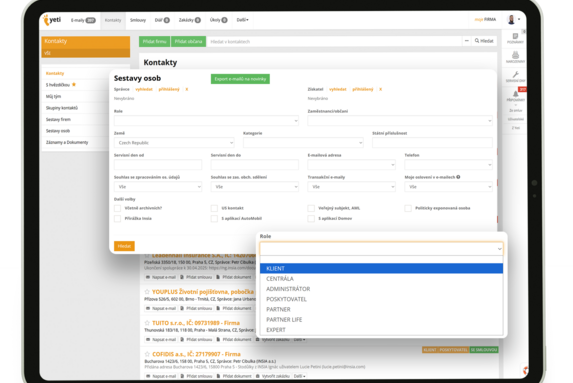Click the yeti footprint logo

(52, 20)
